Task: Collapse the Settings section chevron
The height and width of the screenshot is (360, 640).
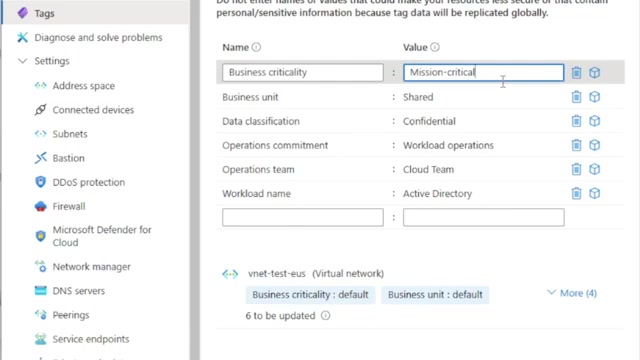Action: (x=23, y=61)
